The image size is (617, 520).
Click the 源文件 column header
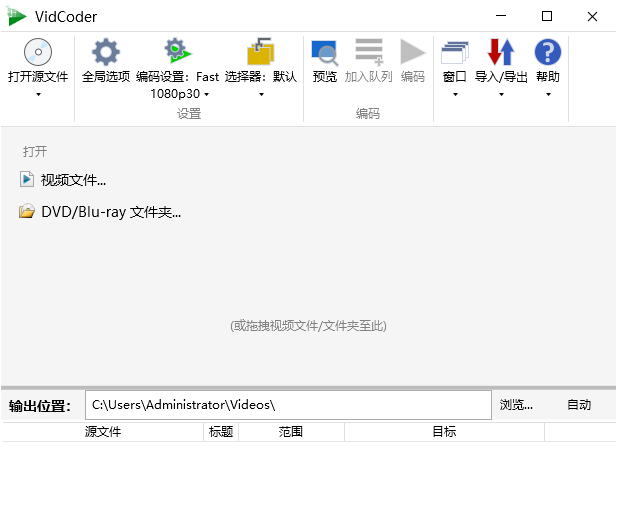(103, 432)
